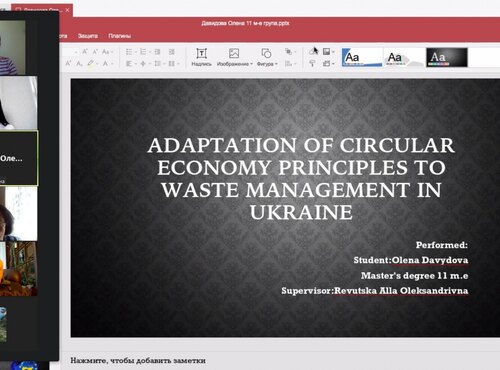This screenshot has width=500, height=370.
Task: Click the Фигура shapes icon
Action: [x=266, y=53]
